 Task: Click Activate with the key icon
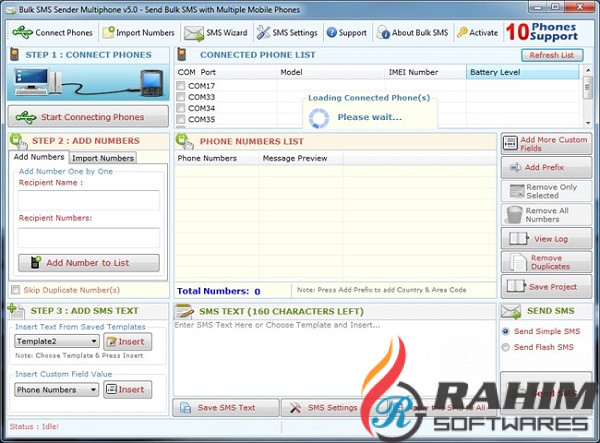coord(478,33)
